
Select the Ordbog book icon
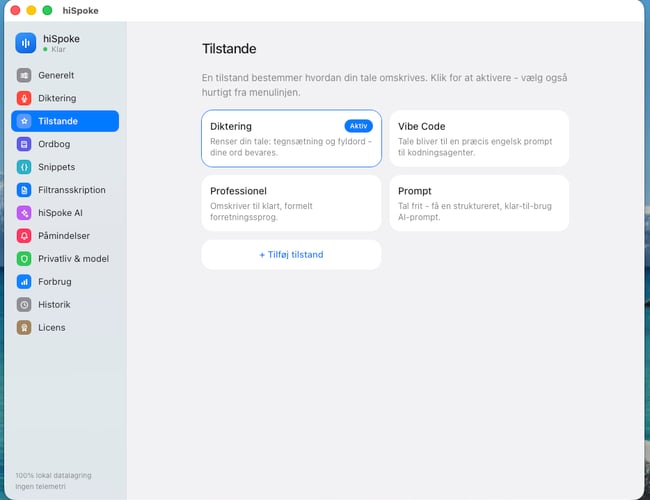pyautogui.click(x=24, y=144)
